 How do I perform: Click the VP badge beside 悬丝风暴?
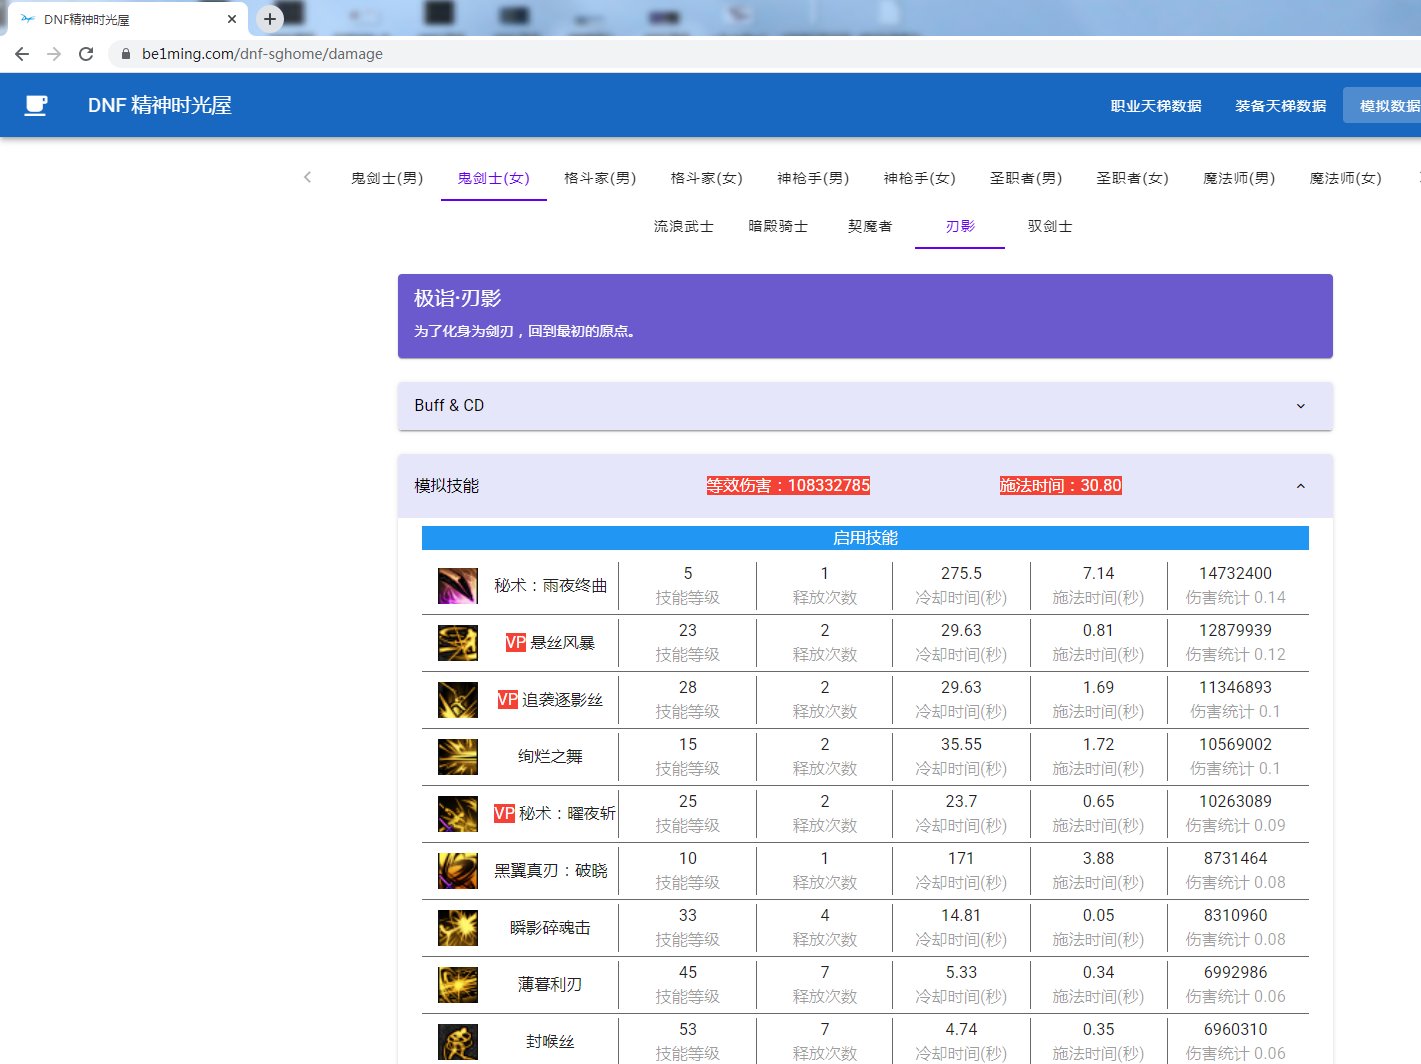[514, 643]
